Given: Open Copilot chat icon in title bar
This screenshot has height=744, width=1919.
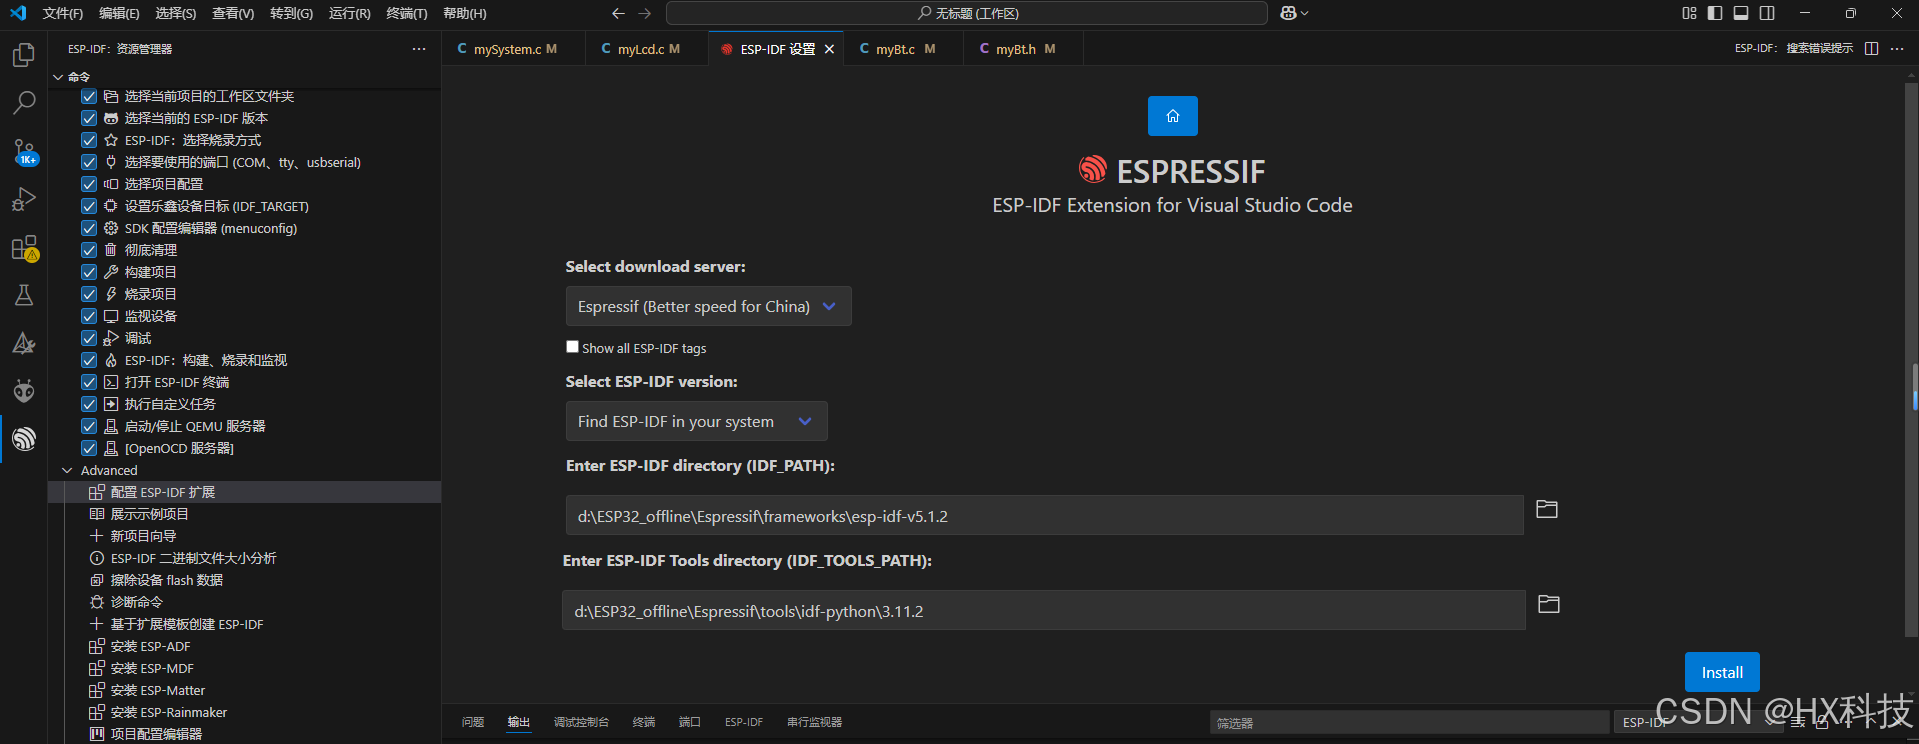Looking at the screenshot, I should point(1288,13).
